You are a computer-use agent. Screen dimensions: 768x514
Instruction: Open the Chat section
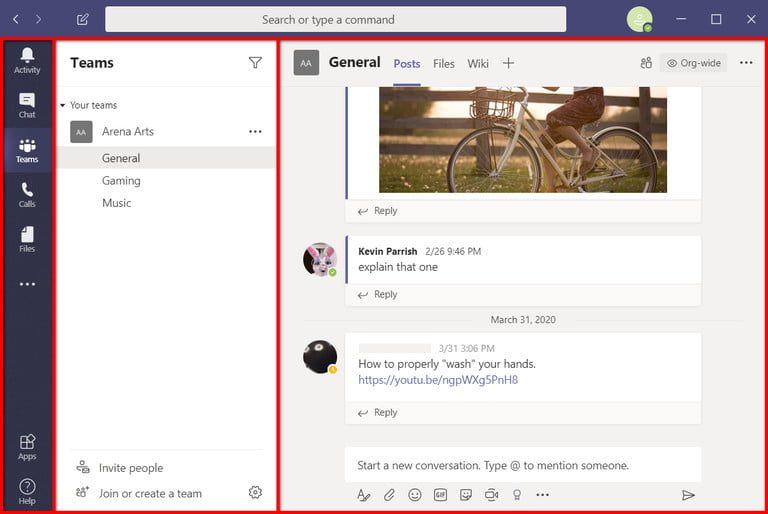click(x=27, y=105)
